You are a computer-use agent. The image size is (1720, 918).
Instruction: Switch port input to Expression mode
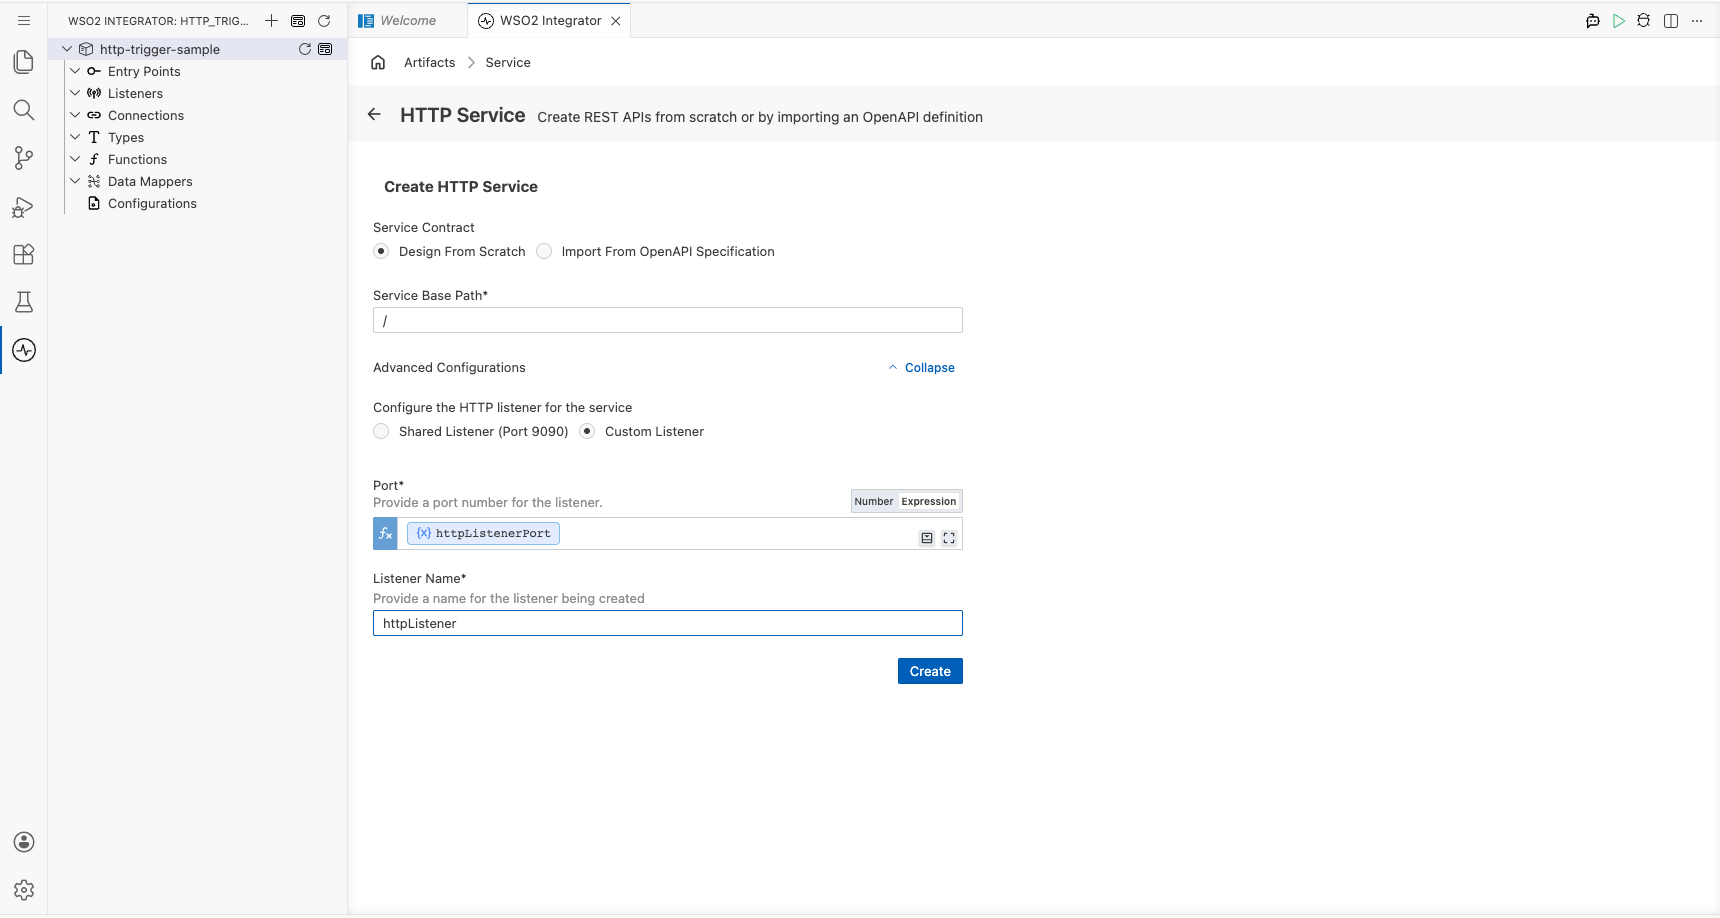[929, 501]
